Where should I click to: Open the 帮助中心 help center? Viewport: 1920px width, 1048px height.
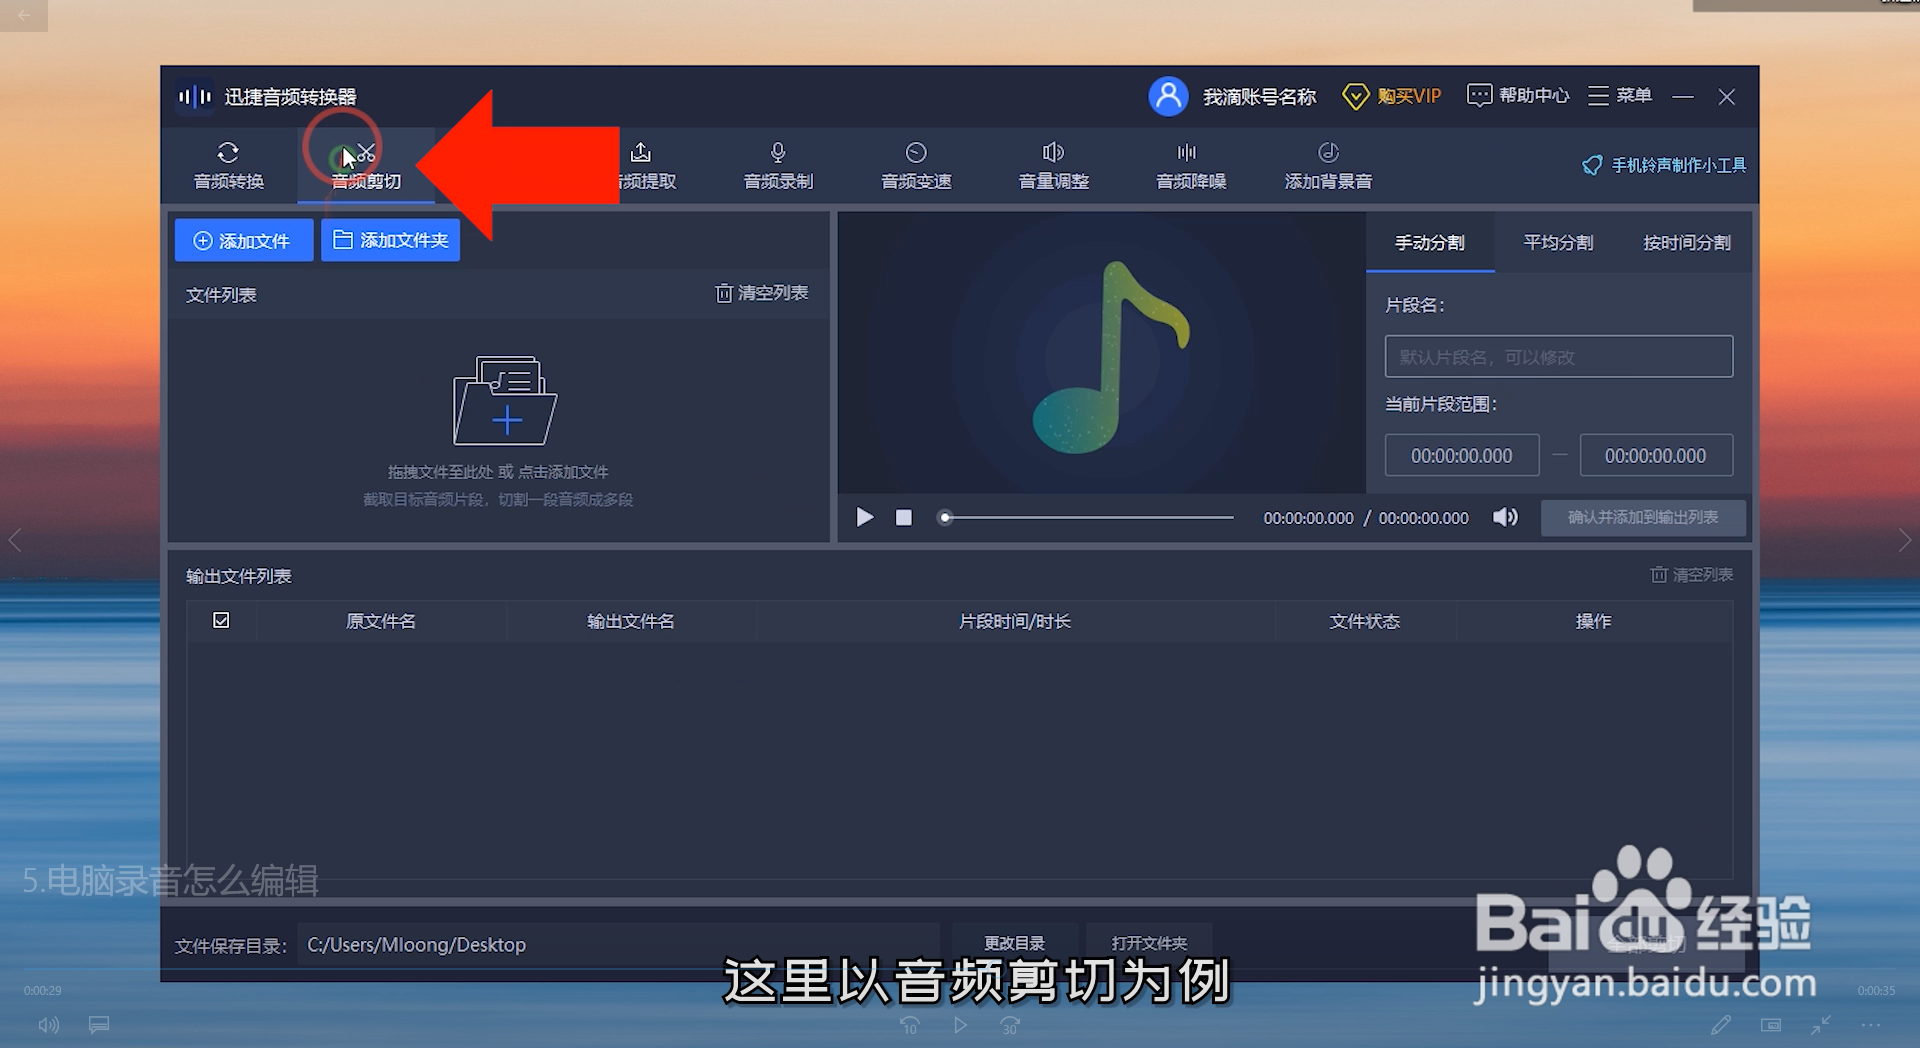1517,96
